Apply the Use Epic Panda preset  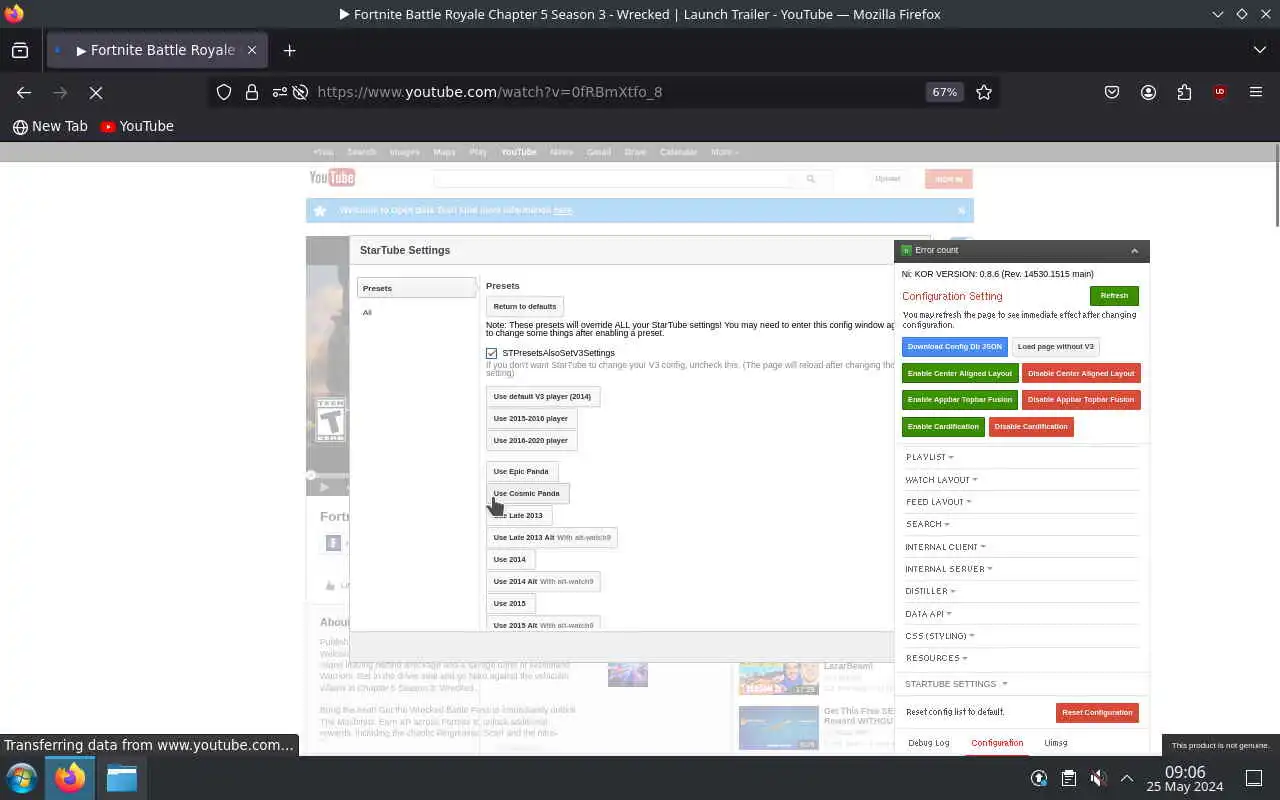coord(521,472)
